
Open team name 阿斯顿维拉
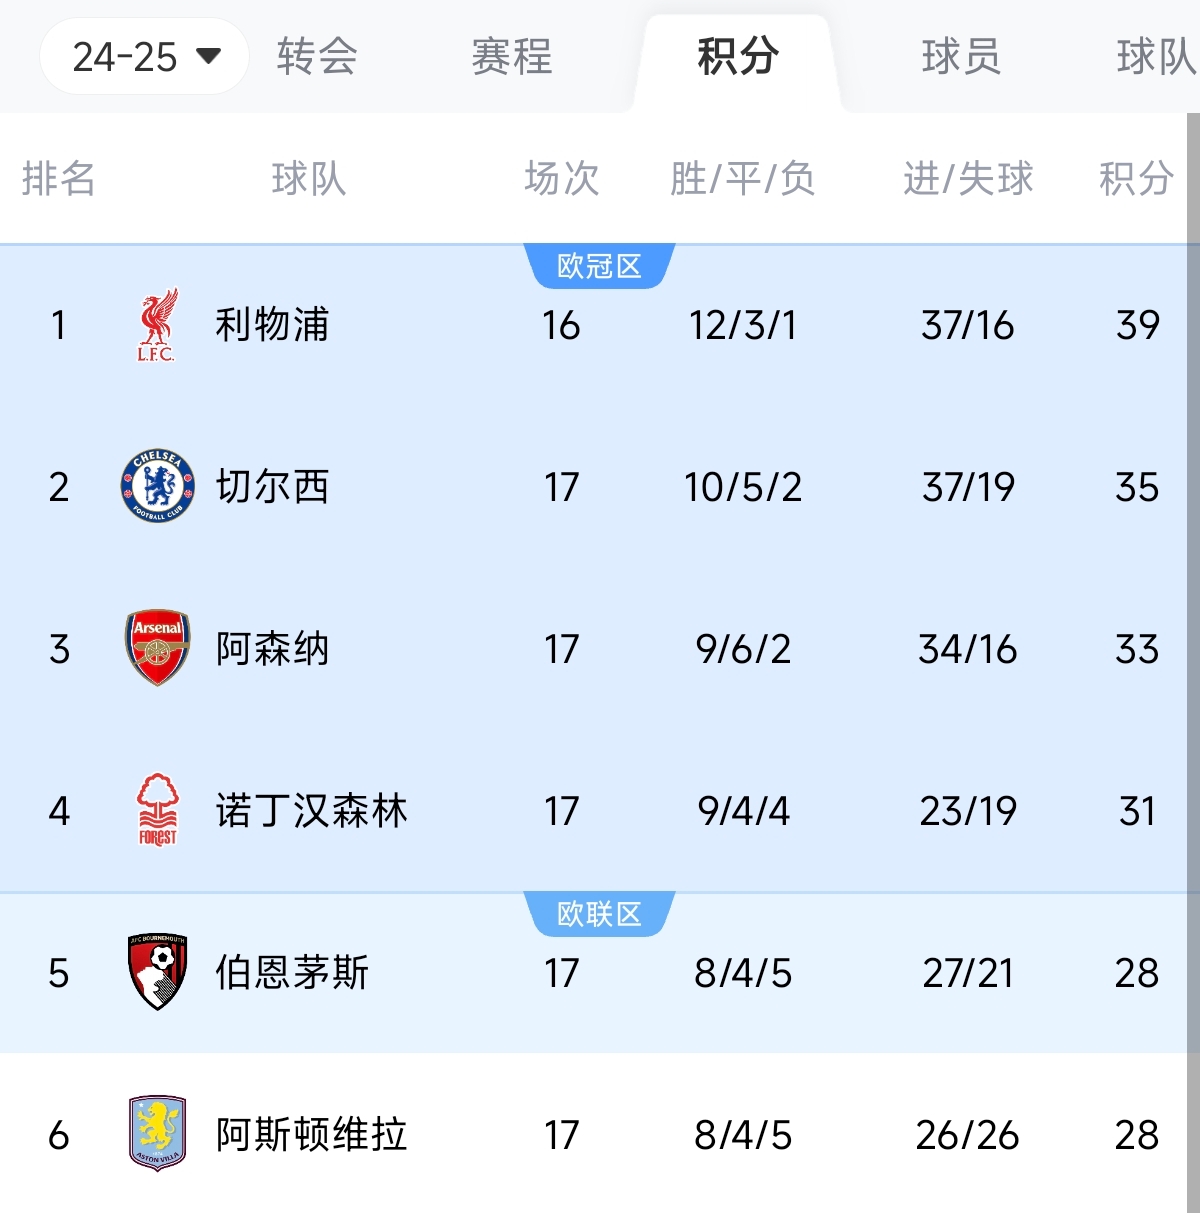pos(311,1134)
